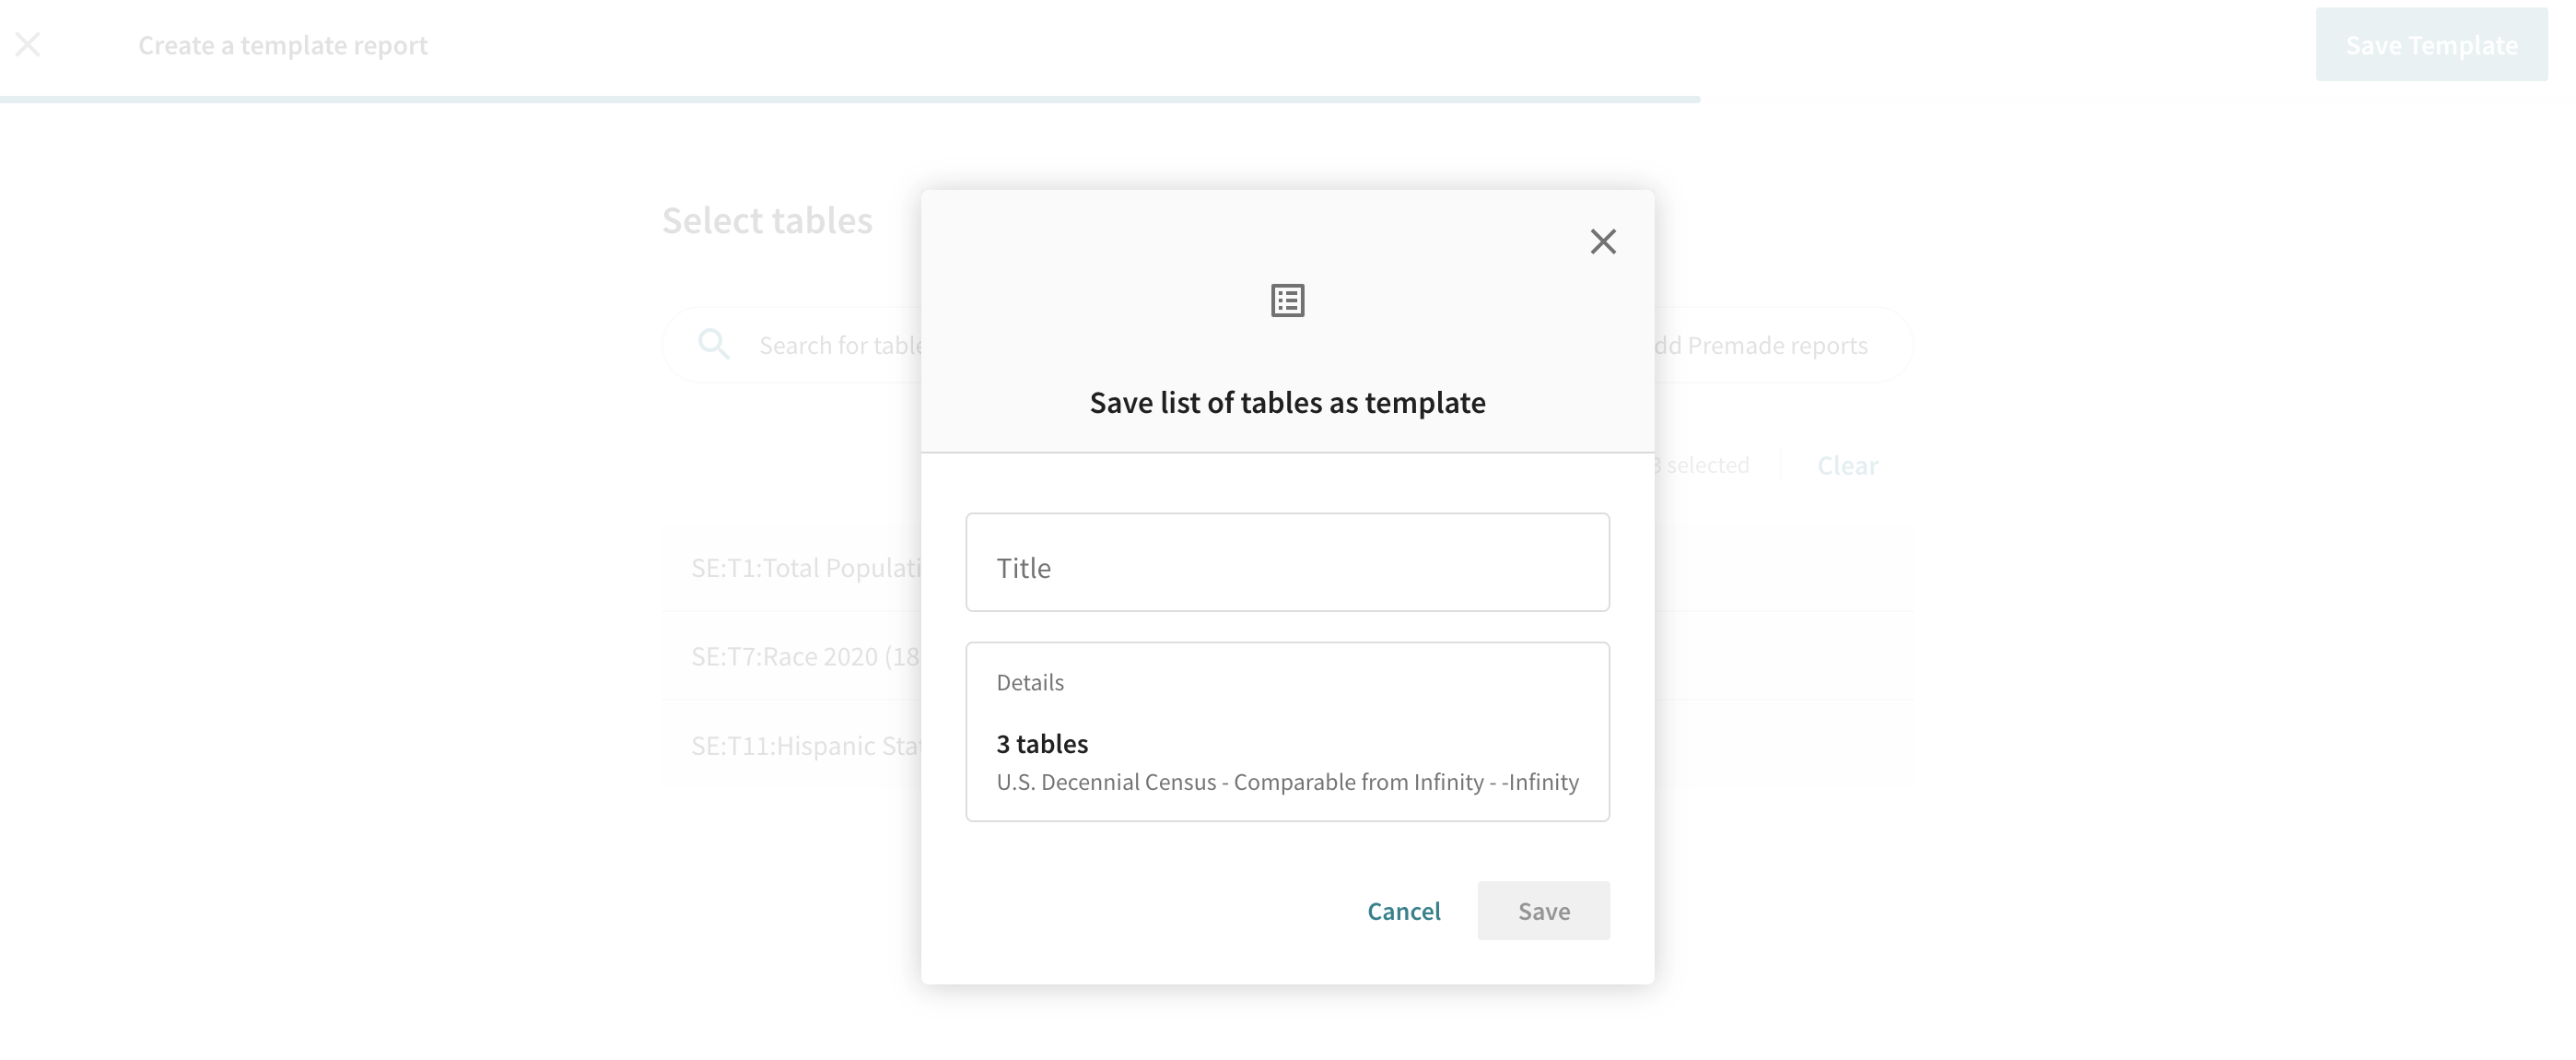
Task: Select the SE:T1 Total Population table
Action: (x=806, y=568)
